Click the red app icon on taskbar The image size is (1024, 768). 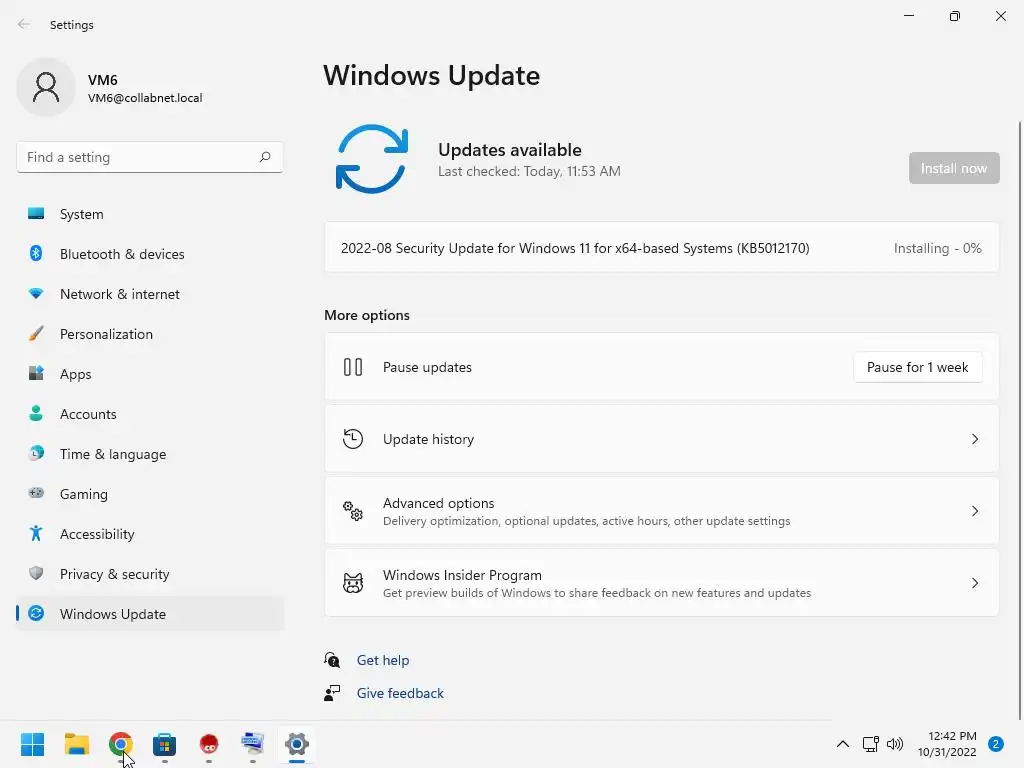coord(209,744)
